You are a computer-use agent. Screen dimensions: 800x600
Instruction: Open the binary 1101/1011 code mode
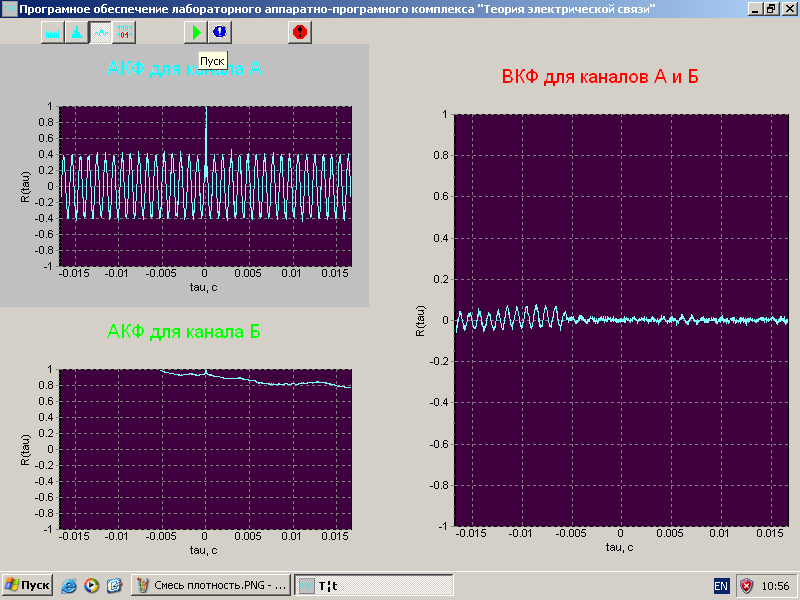pyautogui.click(x=124, y=32)
